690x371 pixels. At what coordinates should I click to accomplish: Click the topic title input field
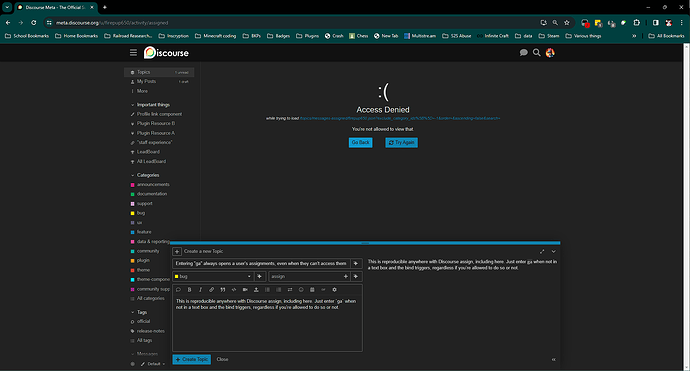click(x=261, y=264)
